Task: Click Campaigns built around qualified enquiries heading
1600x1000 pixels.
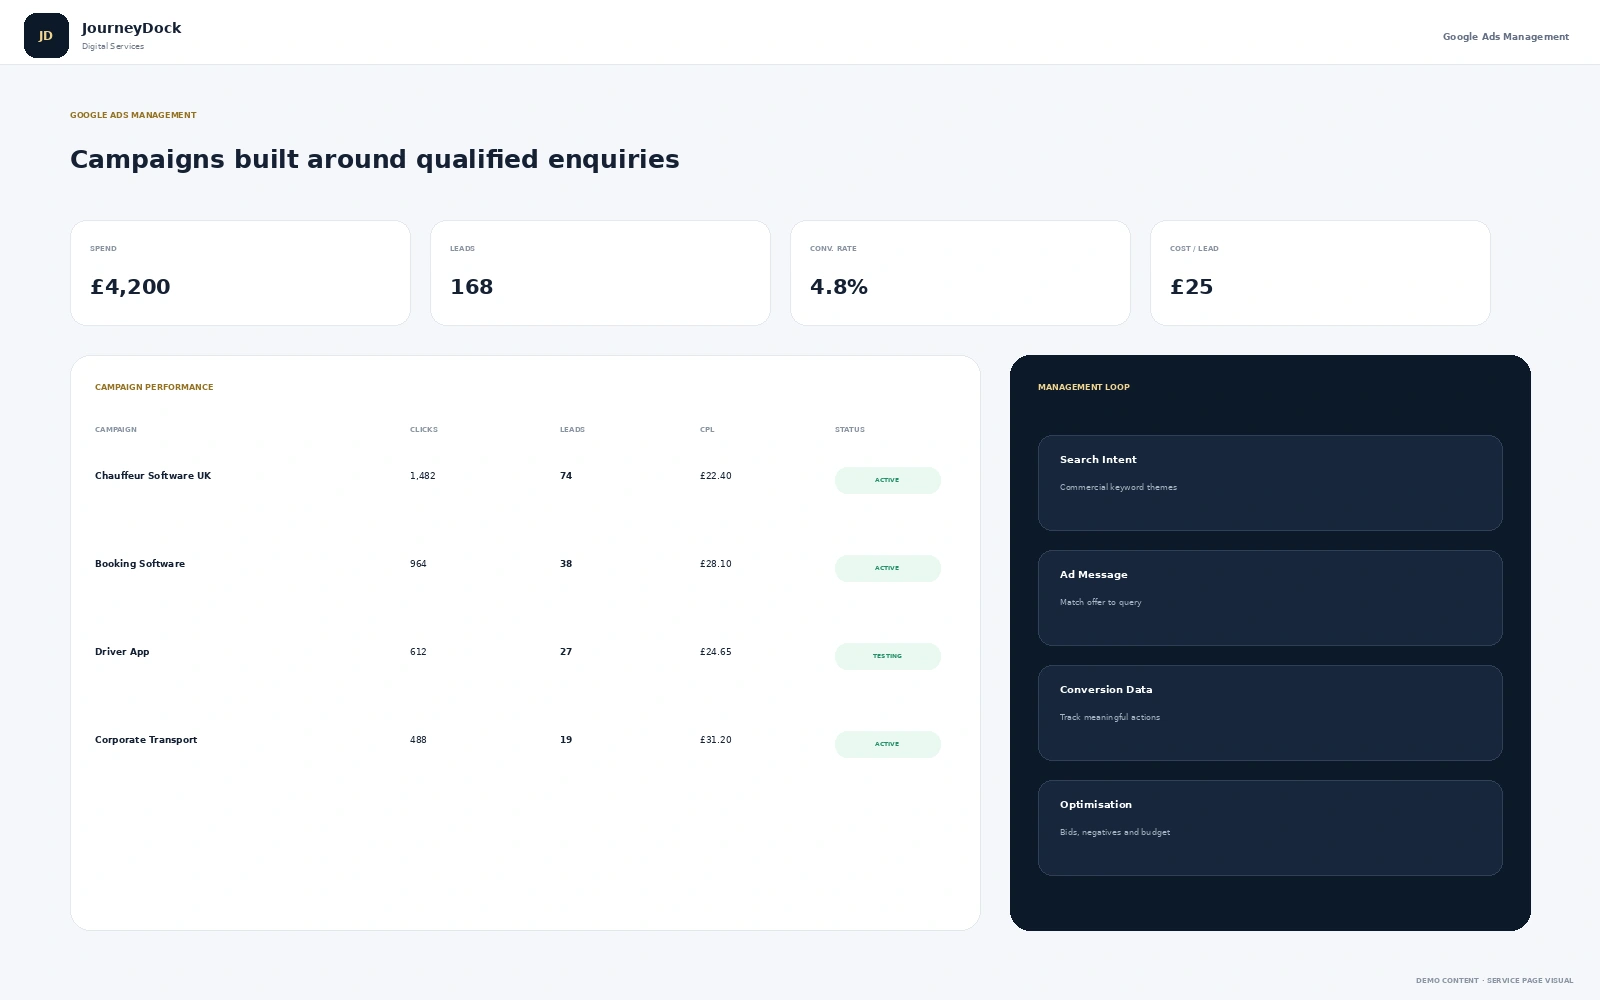Action: coord(375,160)
